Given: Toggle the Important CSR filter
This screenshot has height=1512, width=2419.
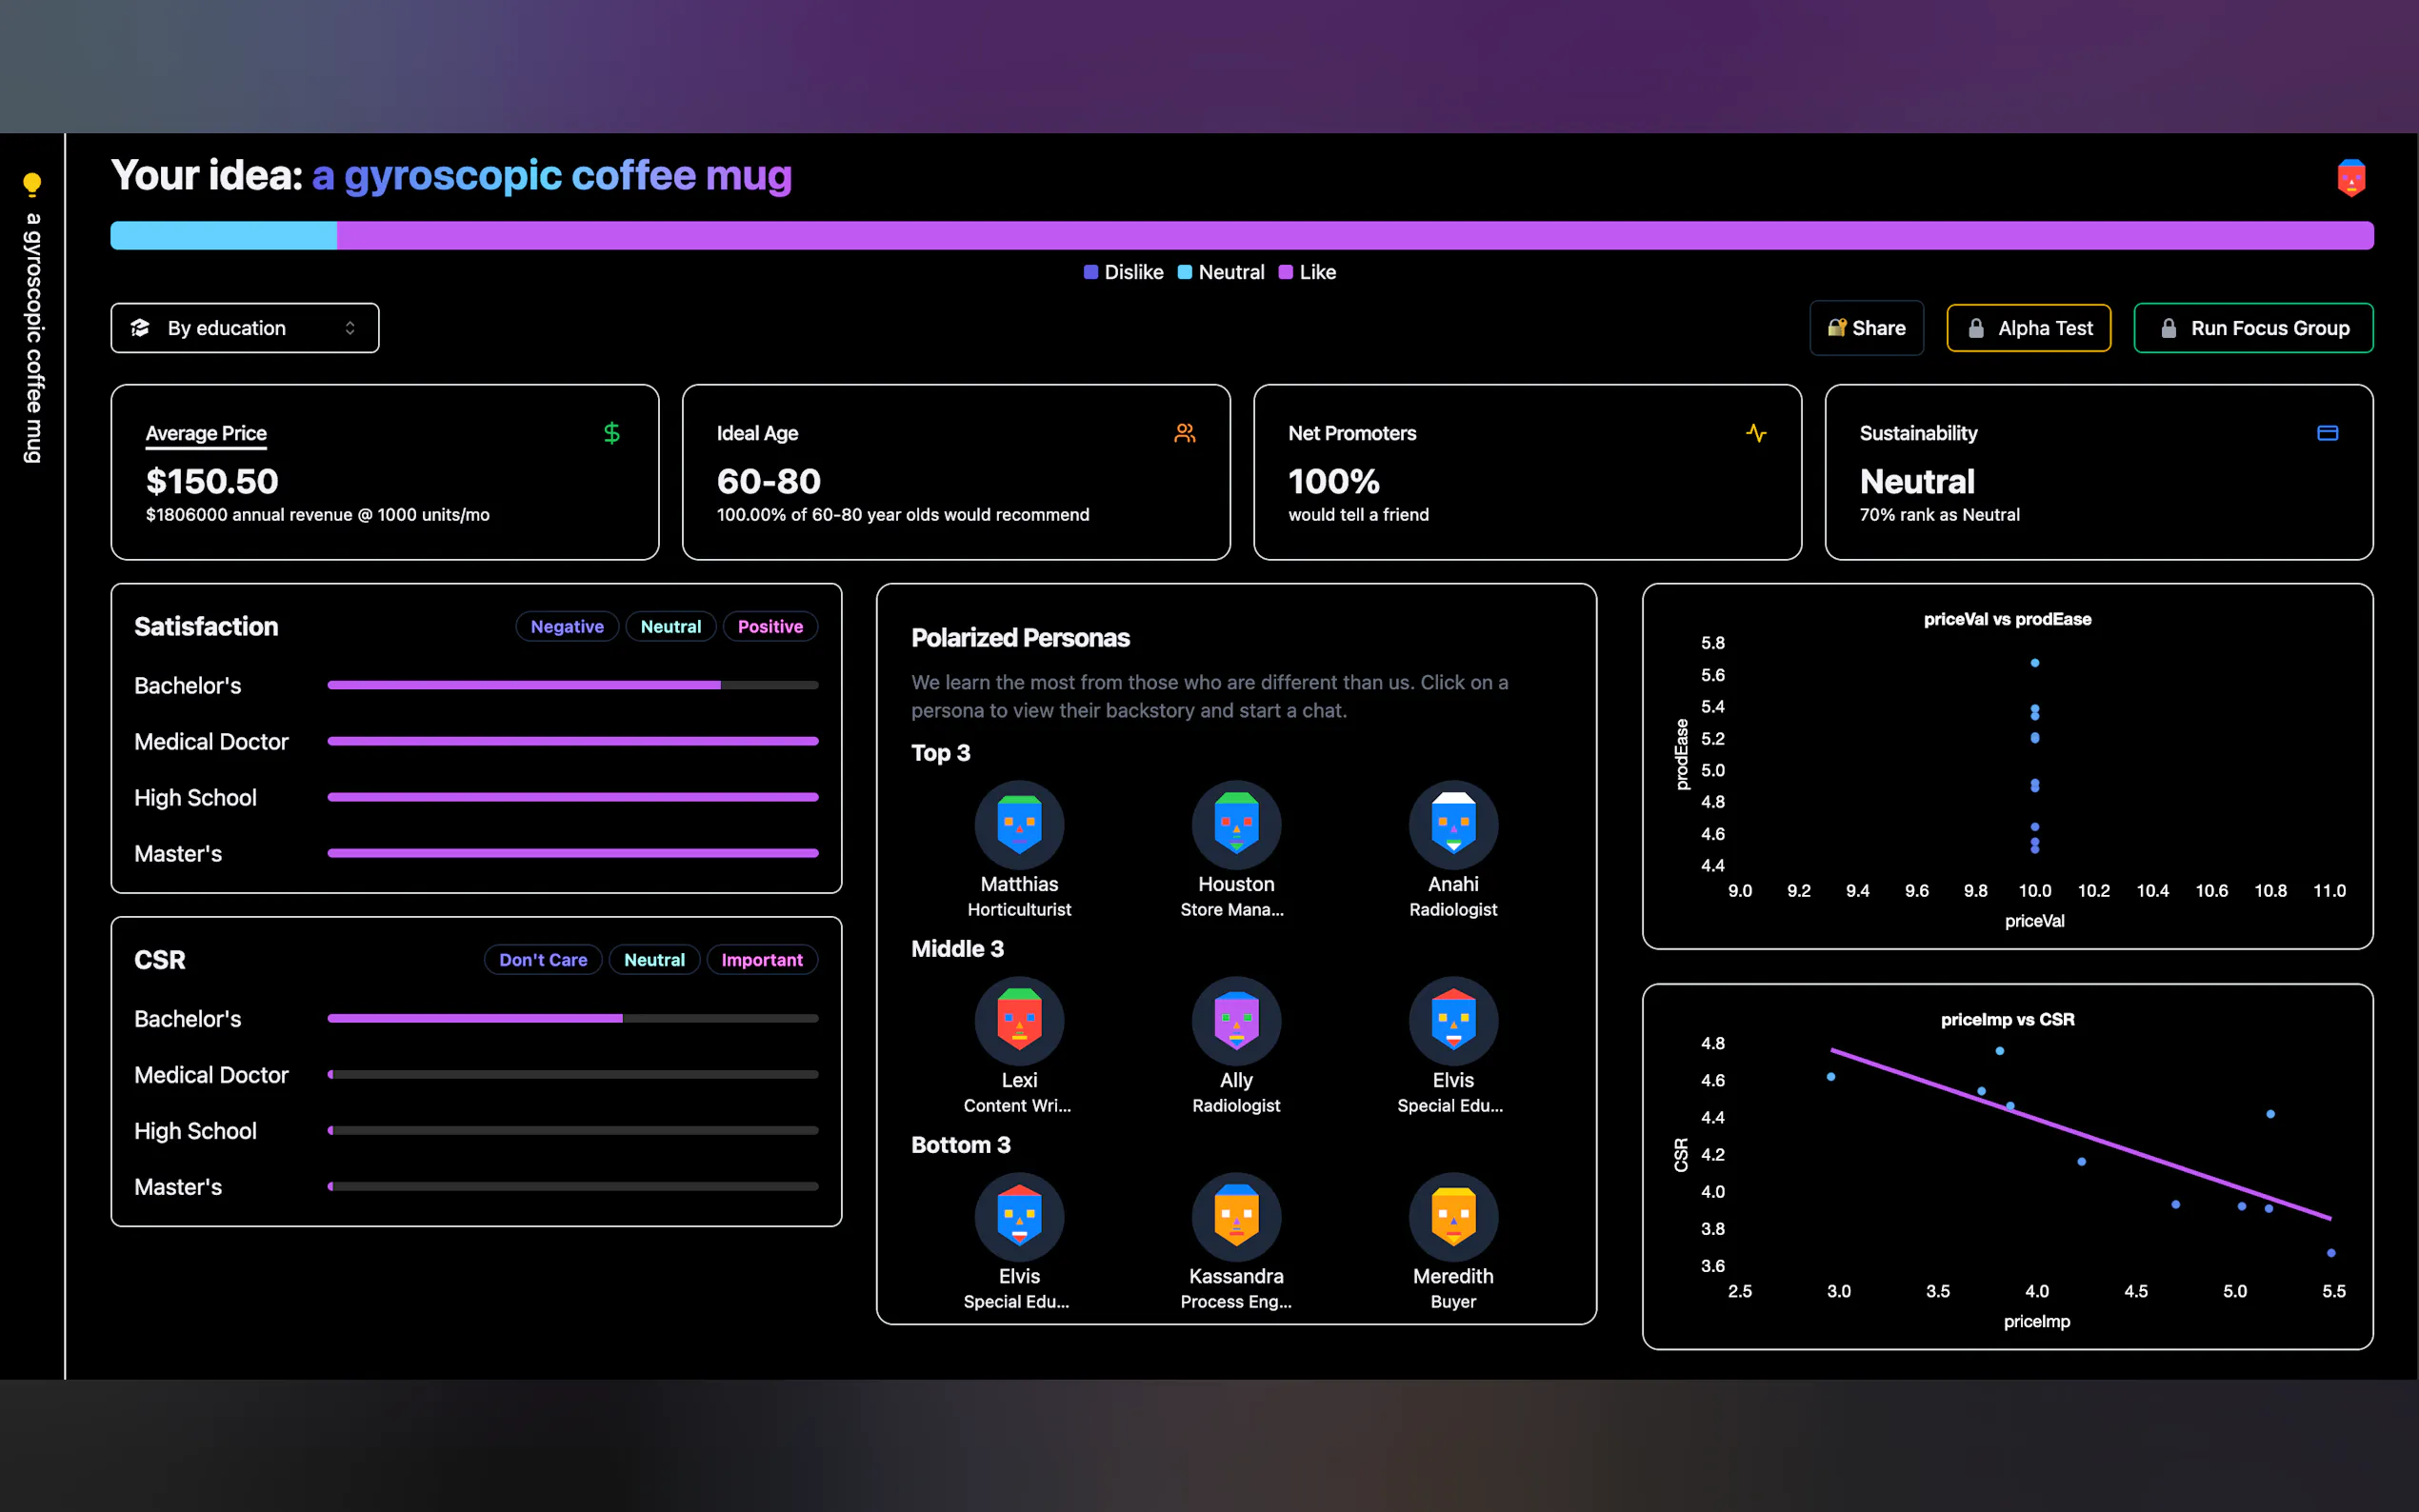Looking at the screenshot, I should click(761, 960).
